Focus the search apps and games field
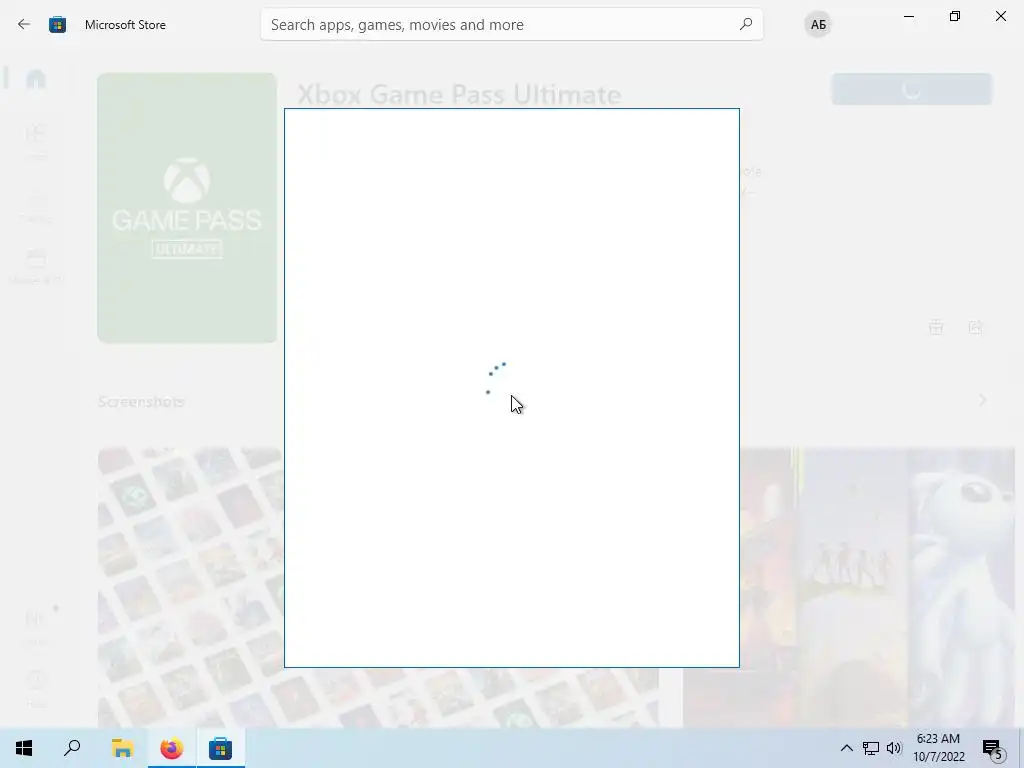Viewport: 1024px width, 768px height. [511, 25]
